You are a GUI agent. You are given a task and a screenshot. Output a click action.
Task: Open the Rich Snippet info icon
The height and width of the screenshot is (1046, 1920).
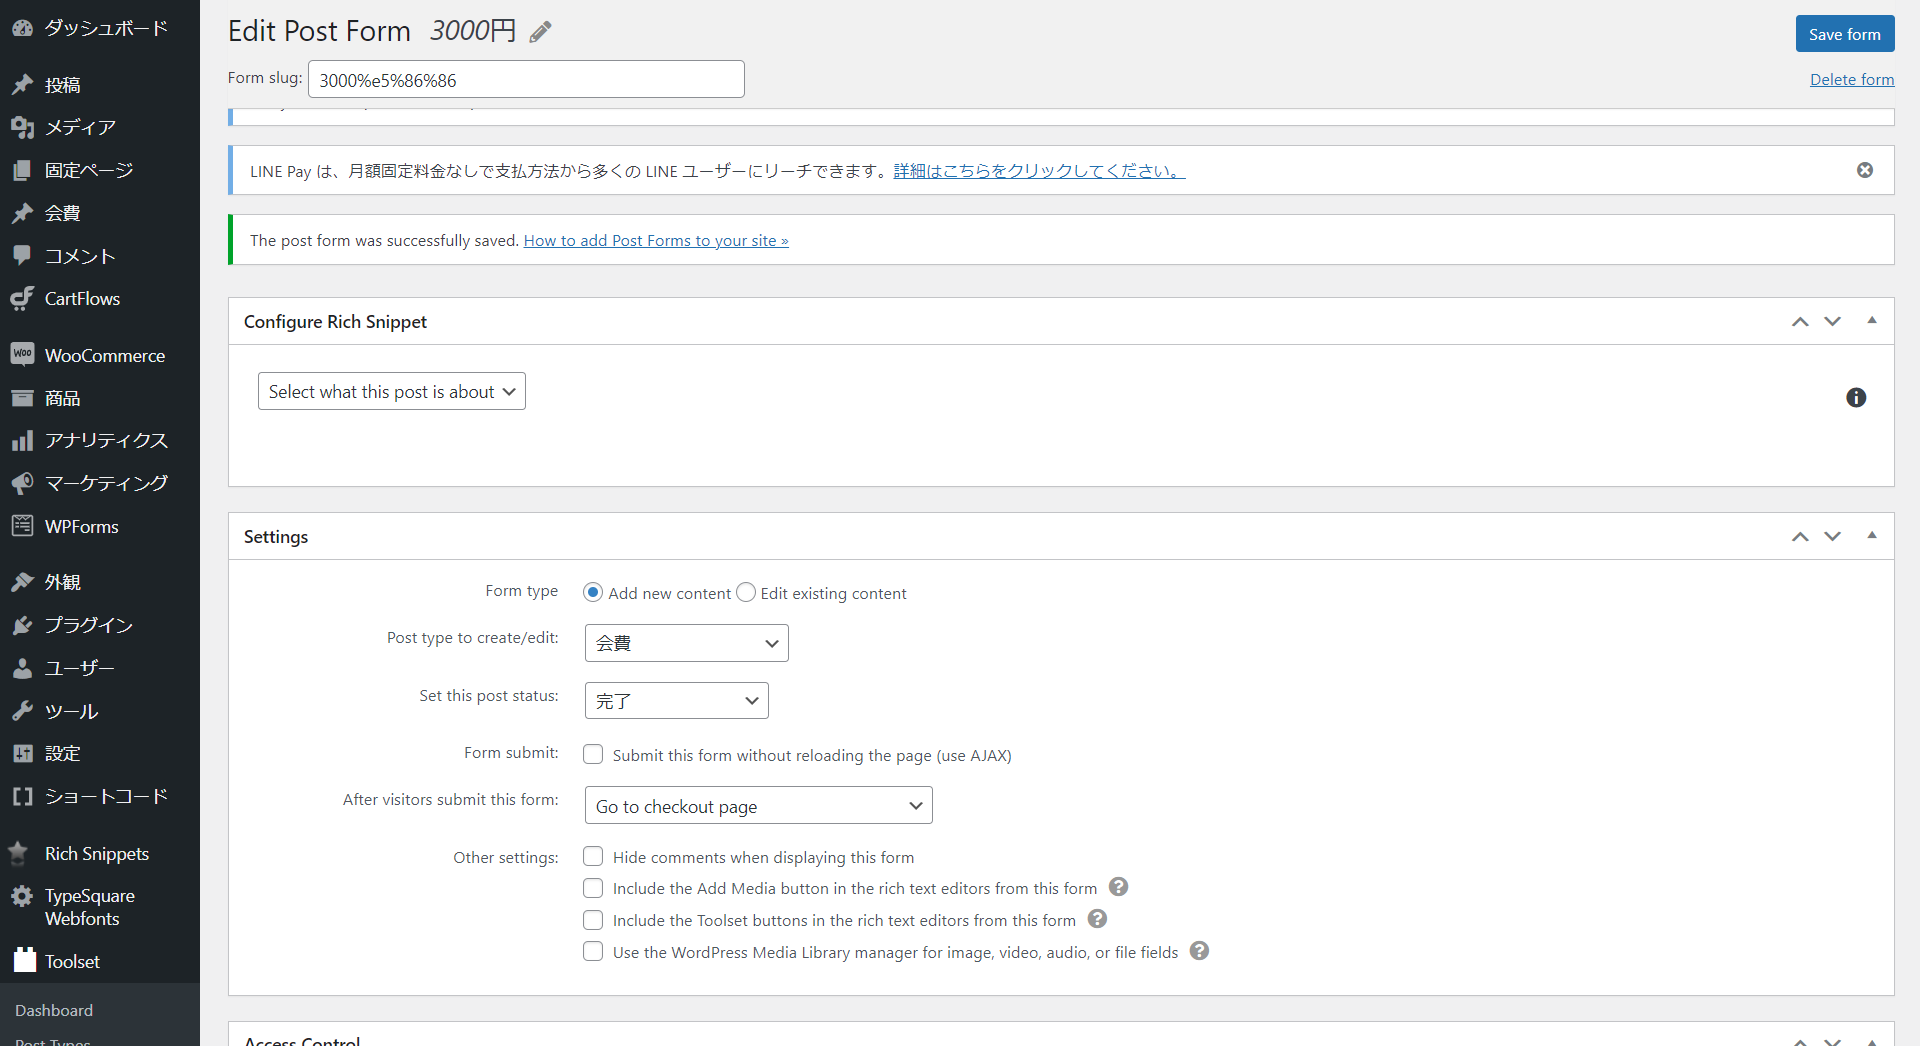point(1856,397)
